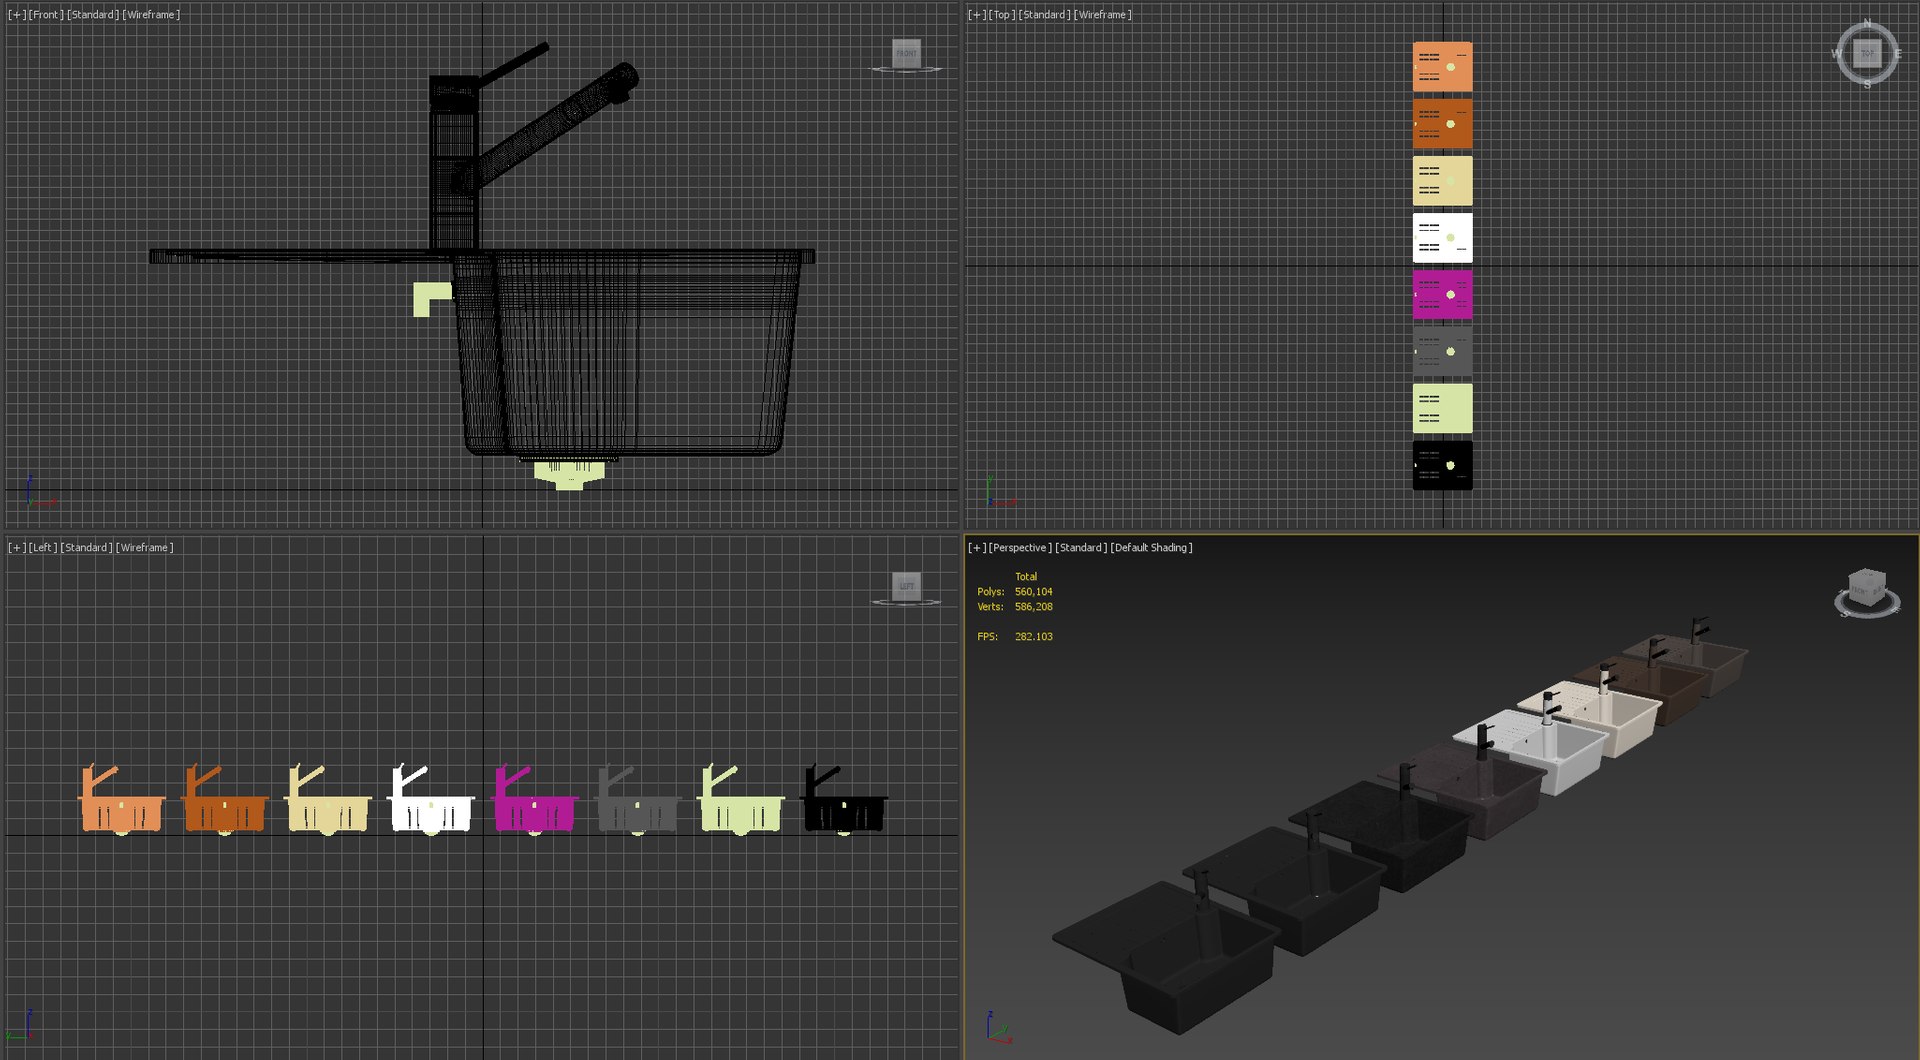
Task: Click the Top viewport ViewCube compass
Action: (1866, 53)
